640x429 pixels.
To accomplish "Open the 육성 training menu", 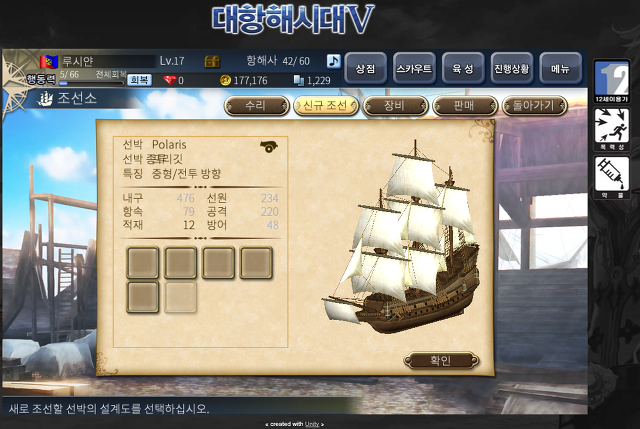I will coord(463,69).
